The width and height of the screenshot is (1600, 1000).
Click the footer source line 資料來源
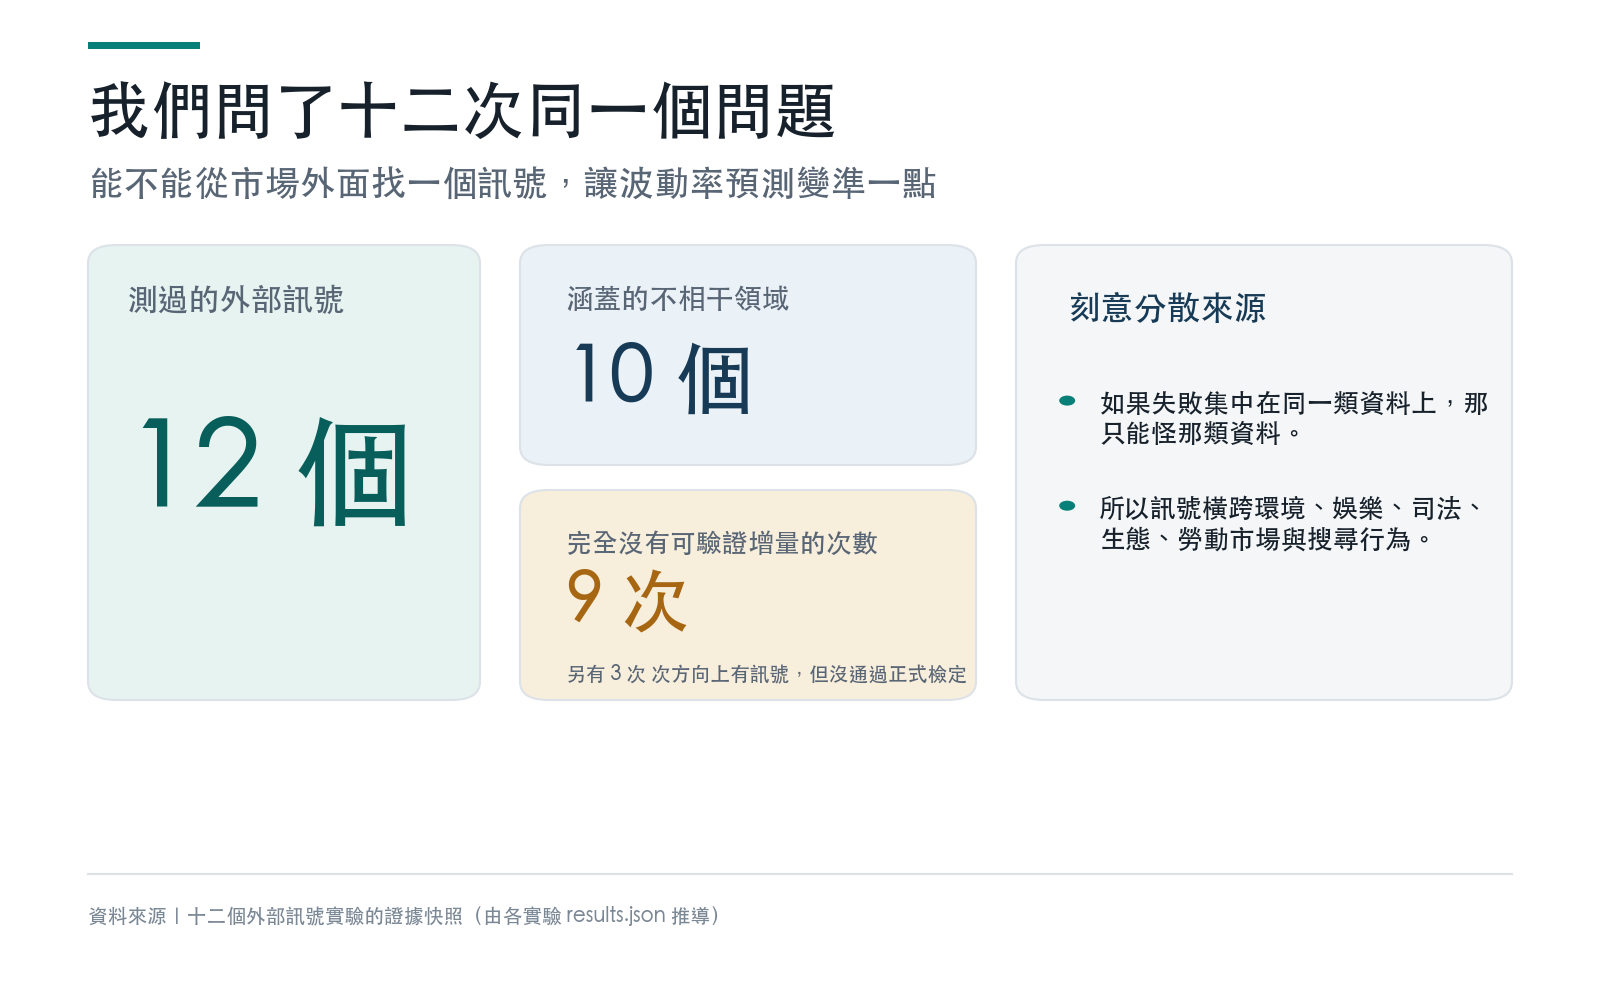(404, 915)
